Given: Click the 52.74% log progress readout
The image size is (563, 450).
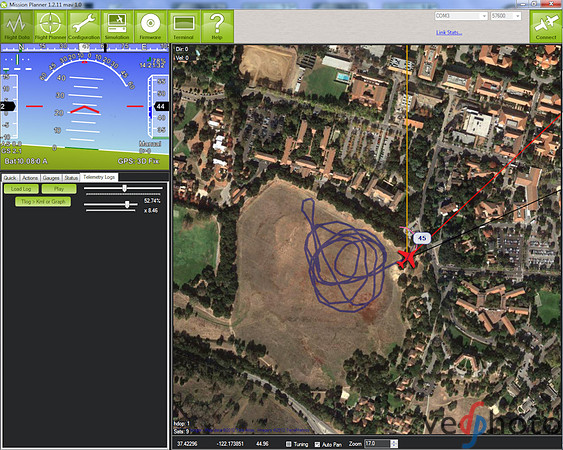Looking at the screenshot, I should click(152, 201).
